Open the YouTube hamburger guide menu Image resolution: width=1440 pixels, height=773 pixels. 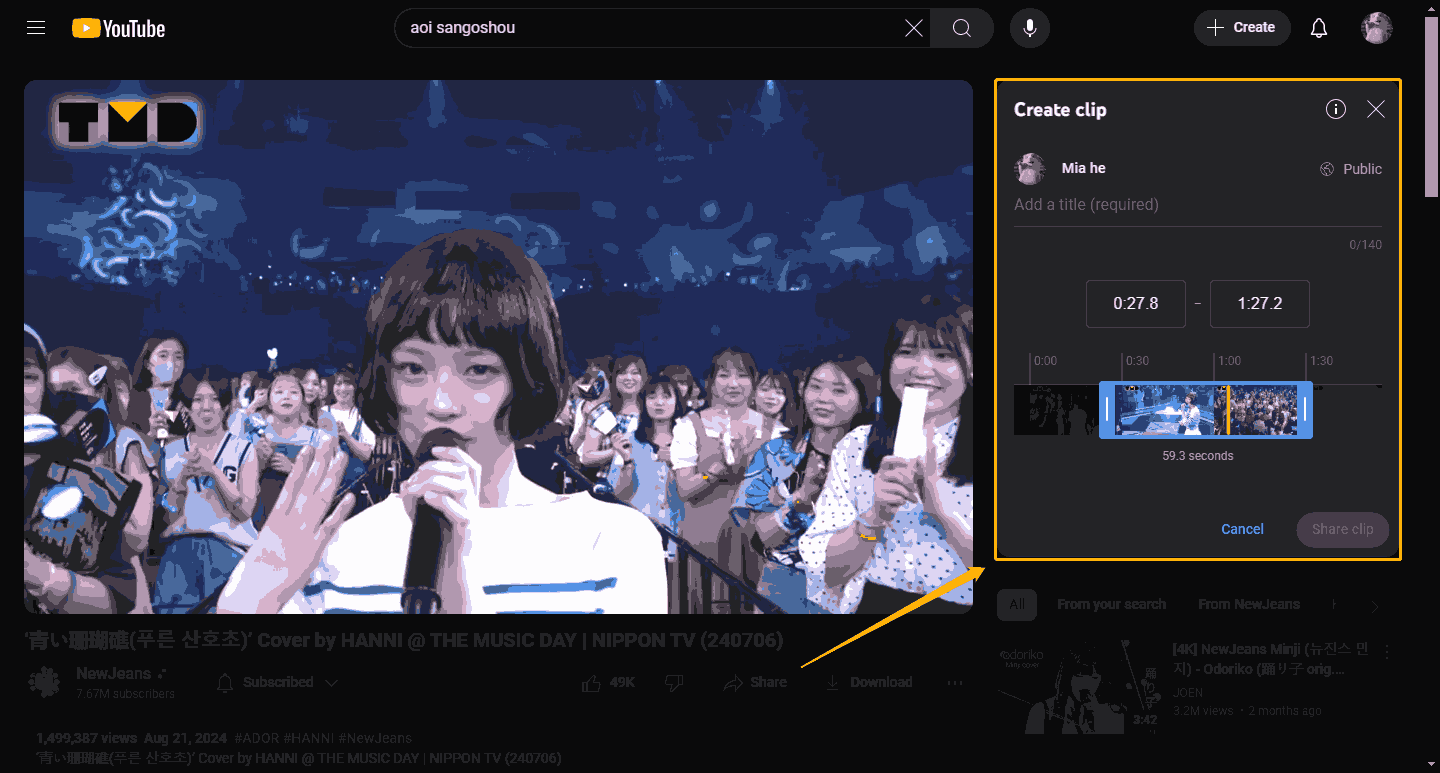(36, 28)
